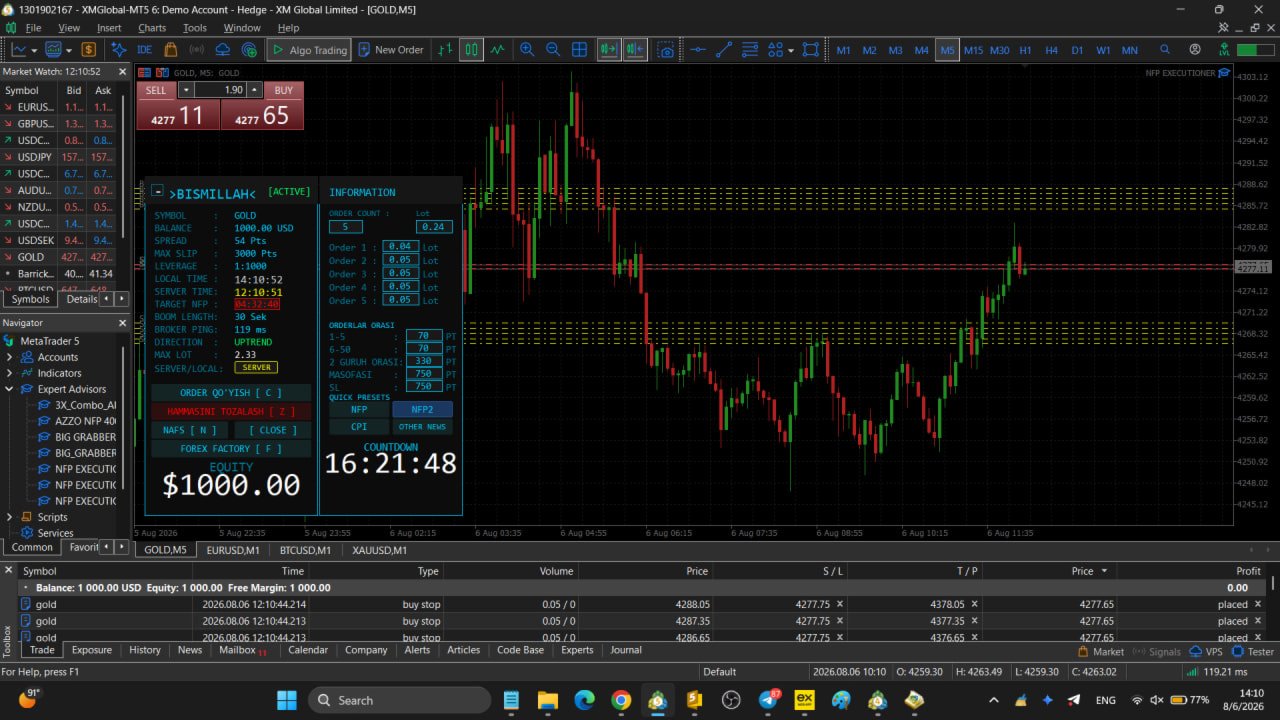Click ORDER QO'YISH [ C ] button
Viewport: 1280px width, 720px height.
pyautogui.click(x=231, y=393)
